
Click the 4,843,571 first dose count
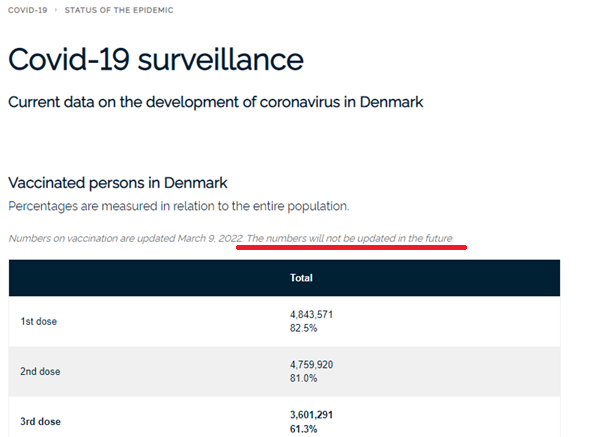[311, 314]
